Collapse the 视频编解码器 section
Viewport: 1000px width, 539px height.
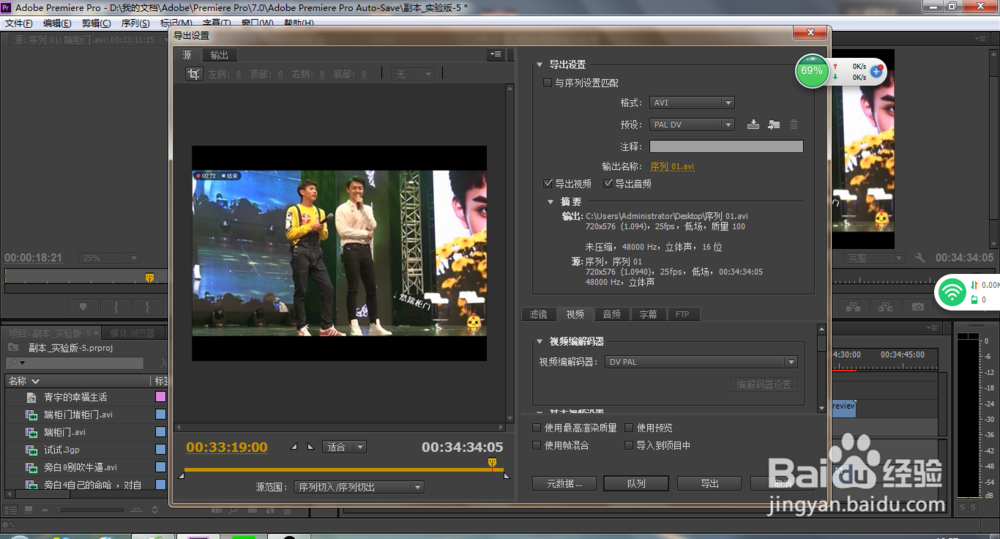pyautogui.click(x=540, y=341)
